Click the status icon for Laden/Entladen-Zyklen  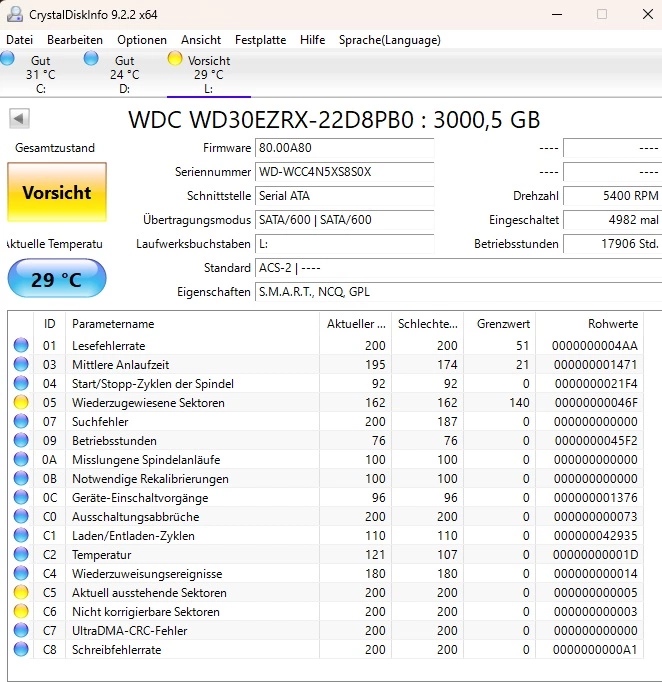coord(21,535)
